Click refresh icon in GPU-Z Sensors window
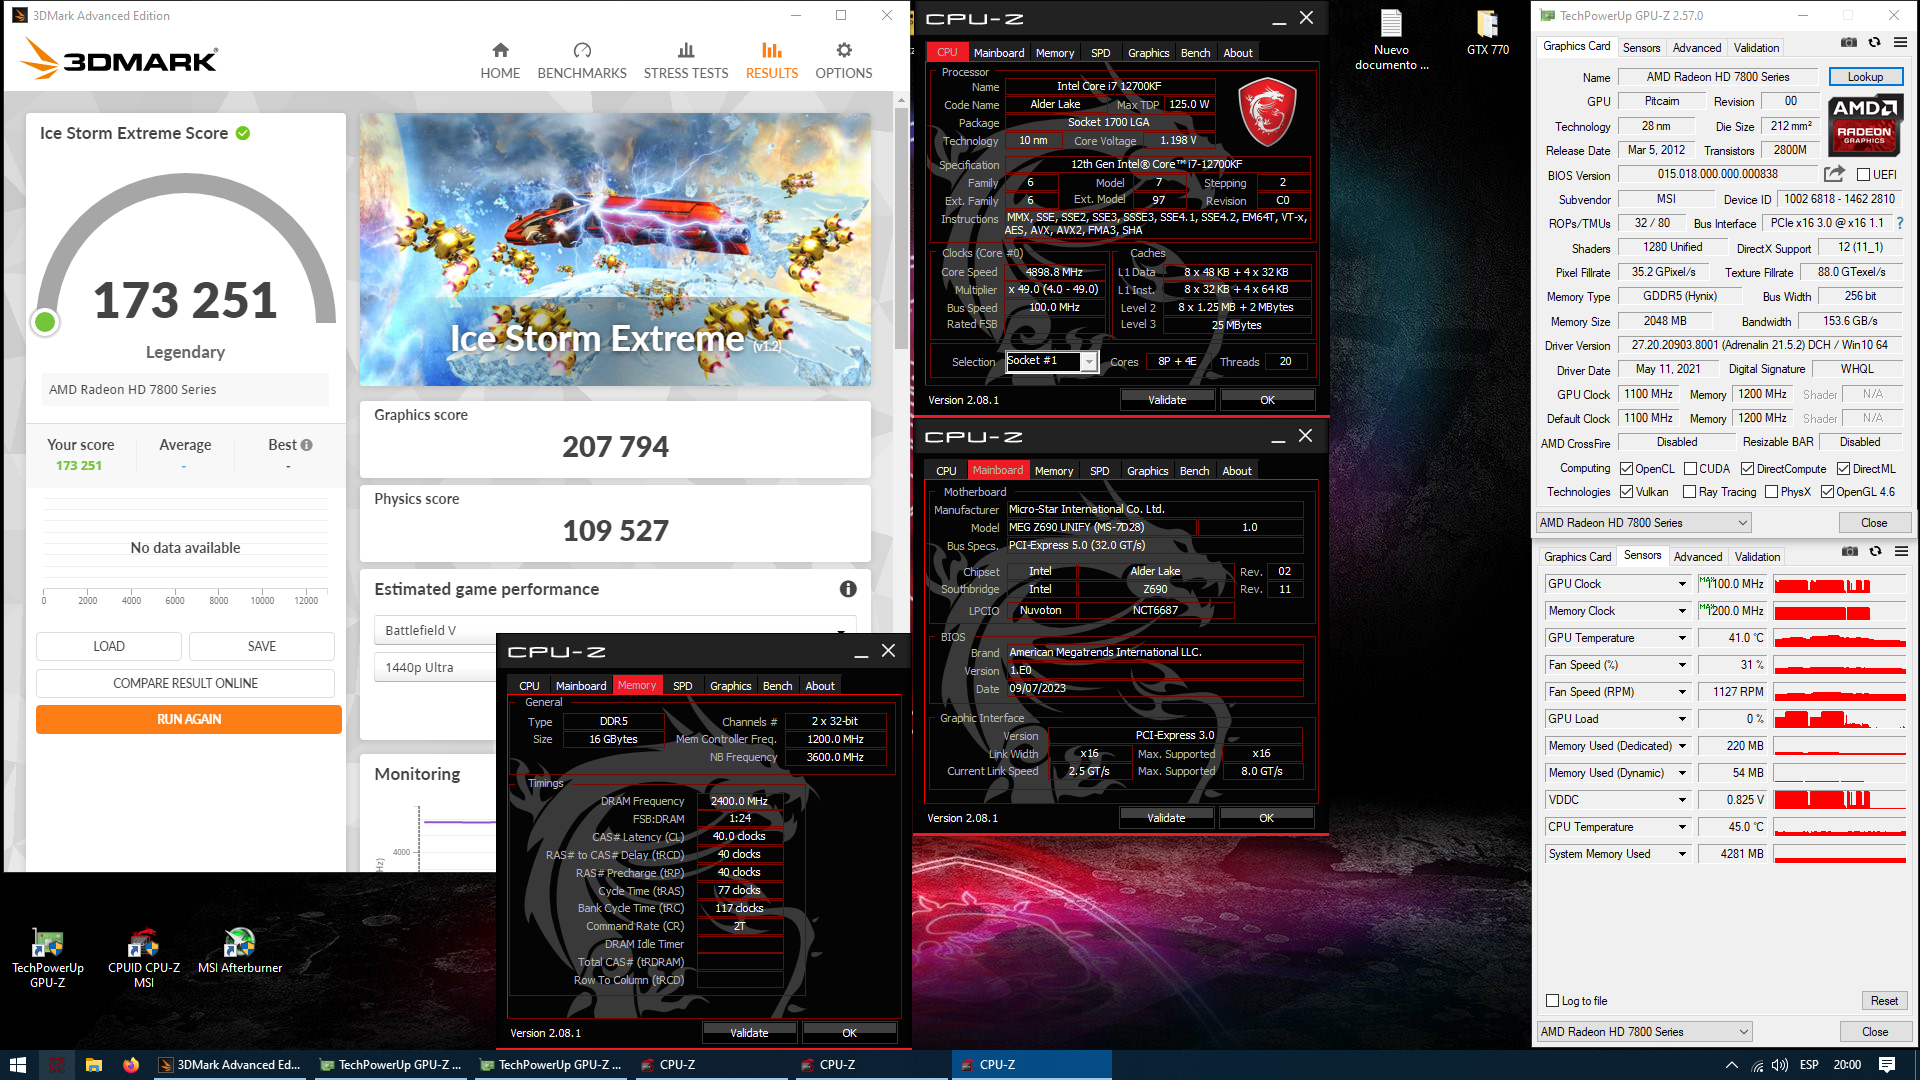The height and width of the screenshot is (1080, 1920). pyautogui.click(x=1876, y=551)
